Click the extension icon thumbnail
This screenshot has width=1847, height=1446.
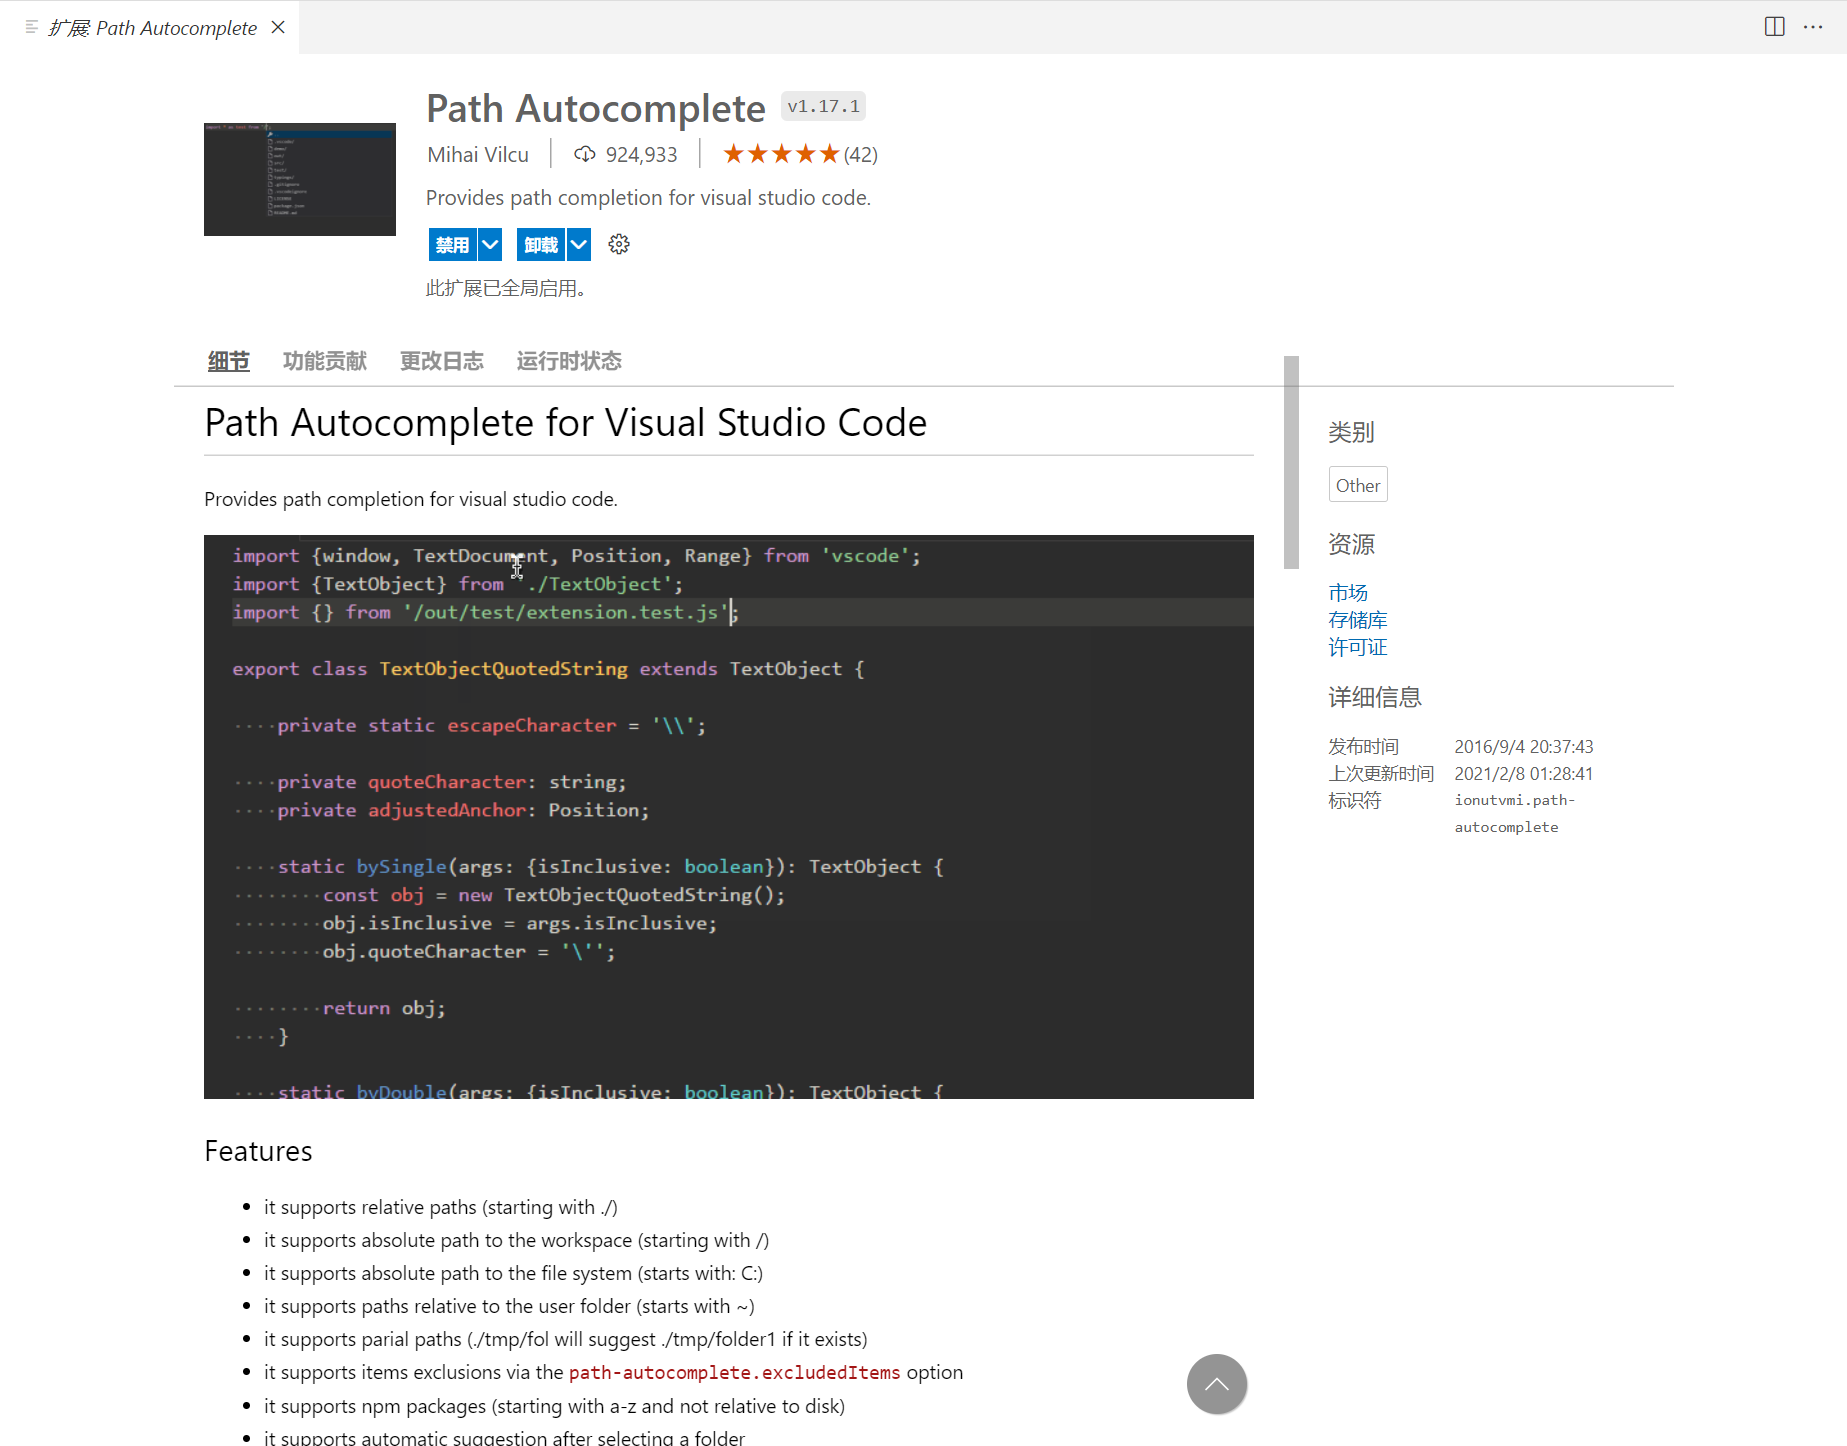pos(300,179)
